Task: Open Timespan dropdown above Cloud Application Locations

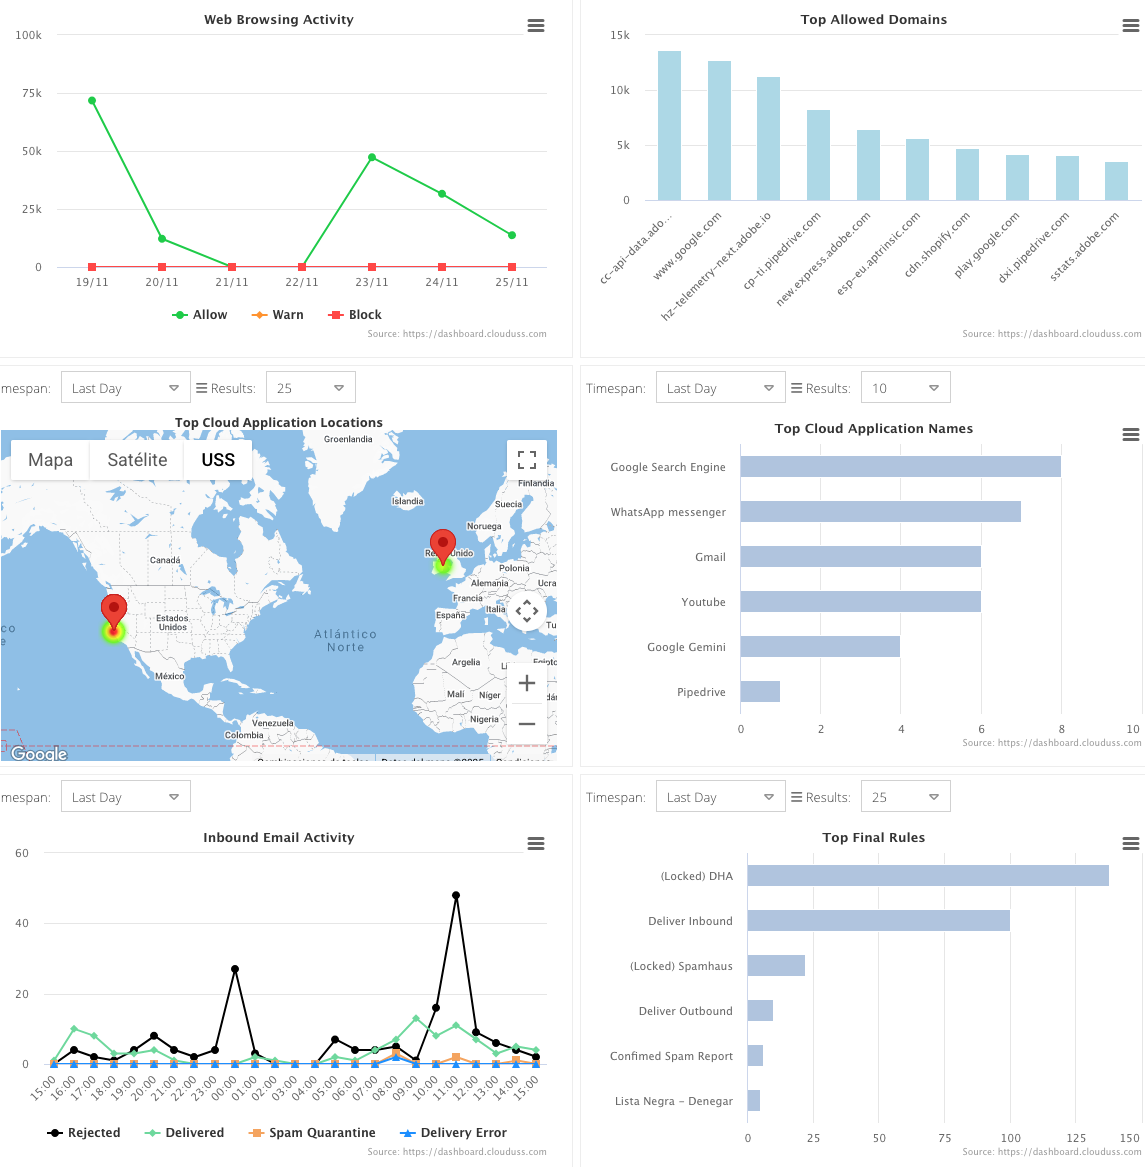Action: click(x=126, y=388)
